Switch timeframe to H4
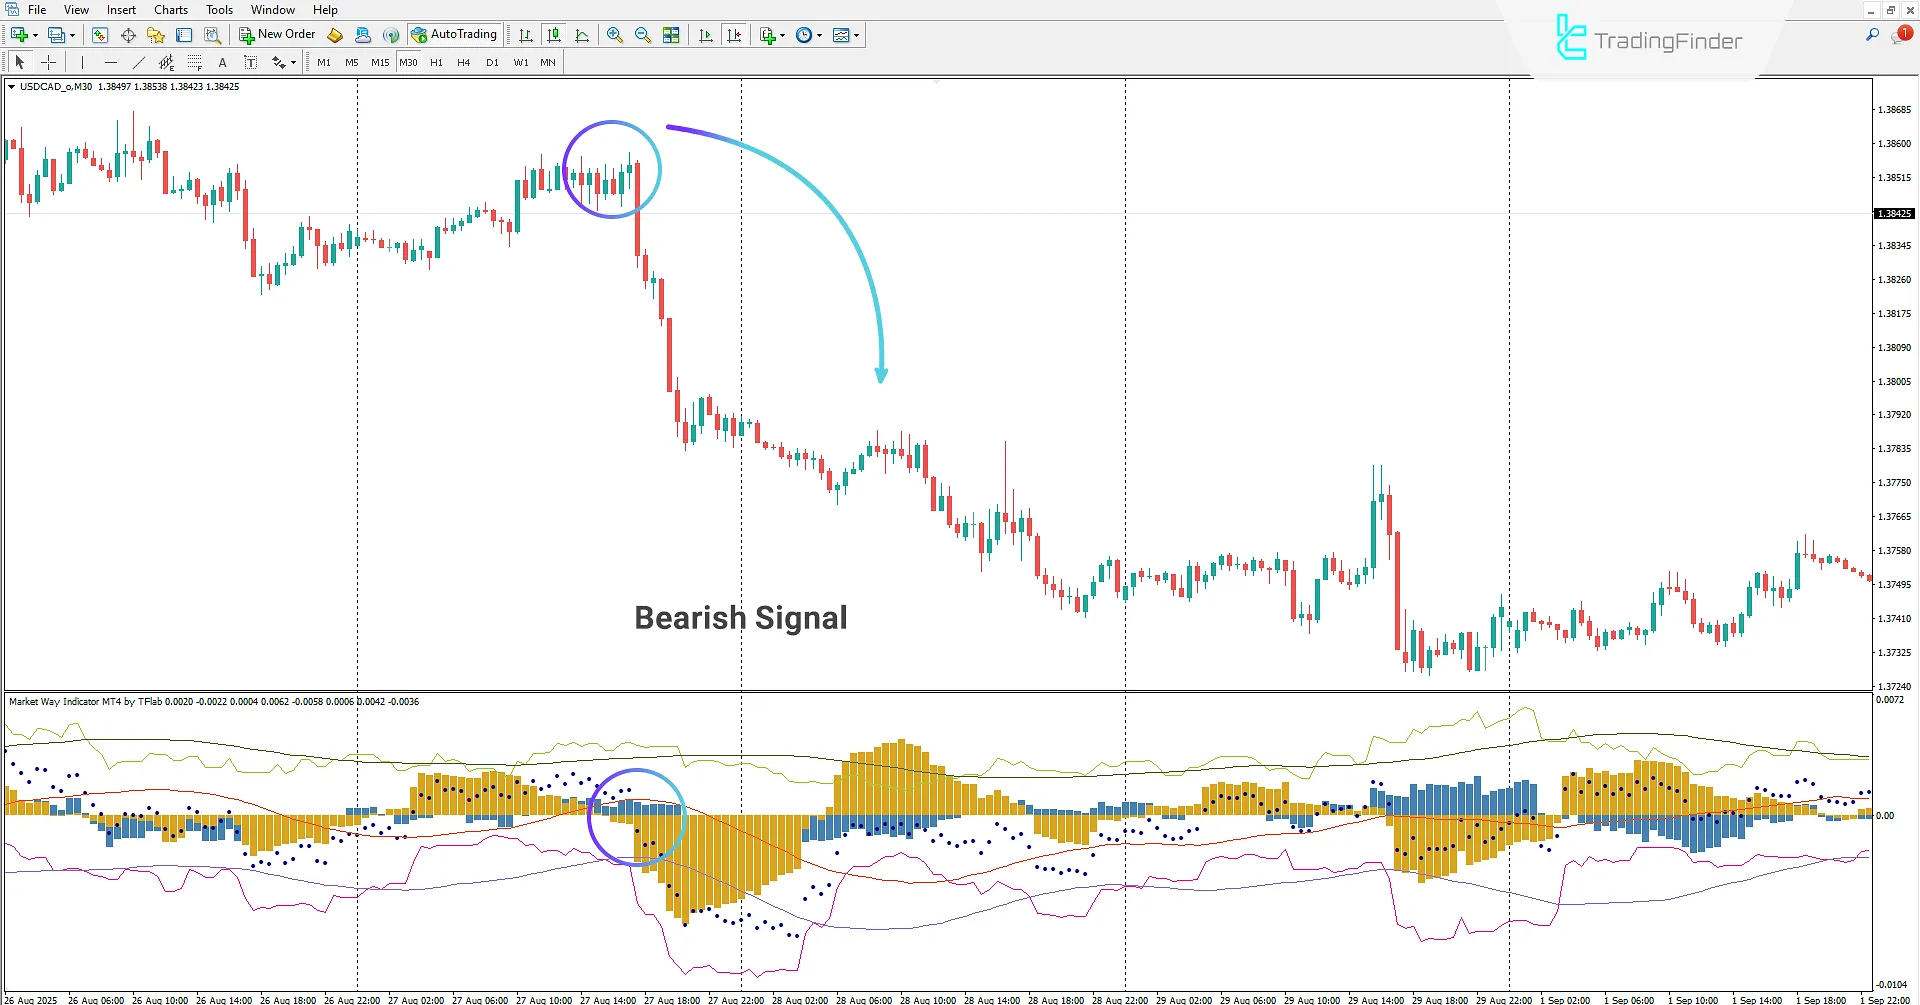 pyautogui.click(x=463, y=61)
